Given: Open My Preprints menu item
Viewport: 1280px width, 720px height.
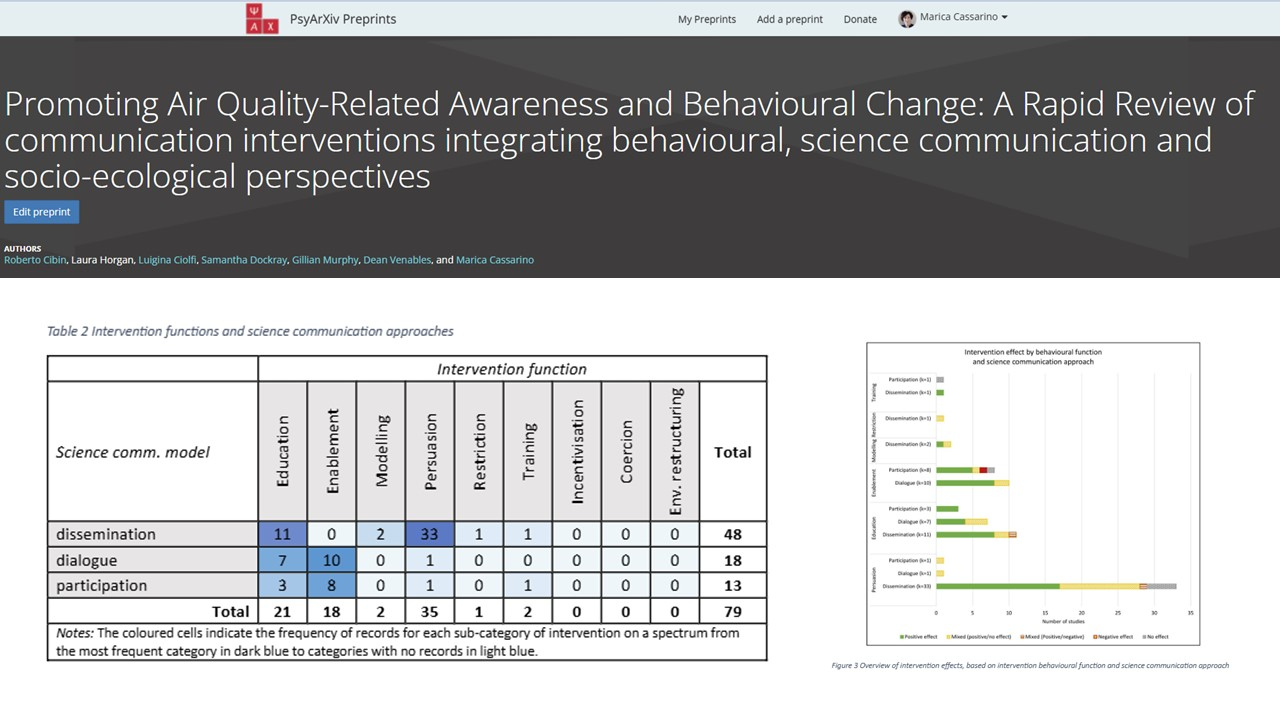Looking at the screenshot, I should (x=706, y=19).
